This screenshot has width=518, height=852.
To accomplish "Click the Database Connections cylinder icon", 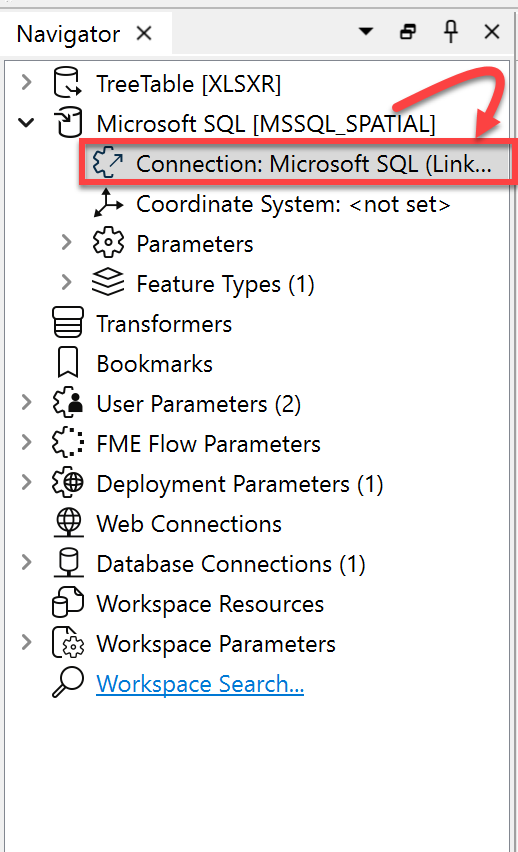I will coord(68,563).
